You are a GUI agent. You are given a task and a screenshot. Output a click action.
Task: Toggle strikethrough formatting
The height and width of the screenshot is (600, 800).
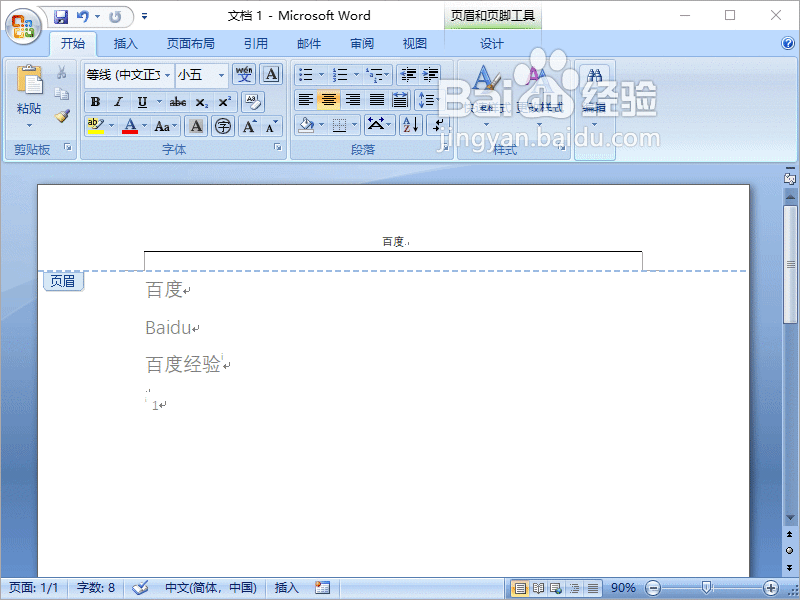click(178, 102)
